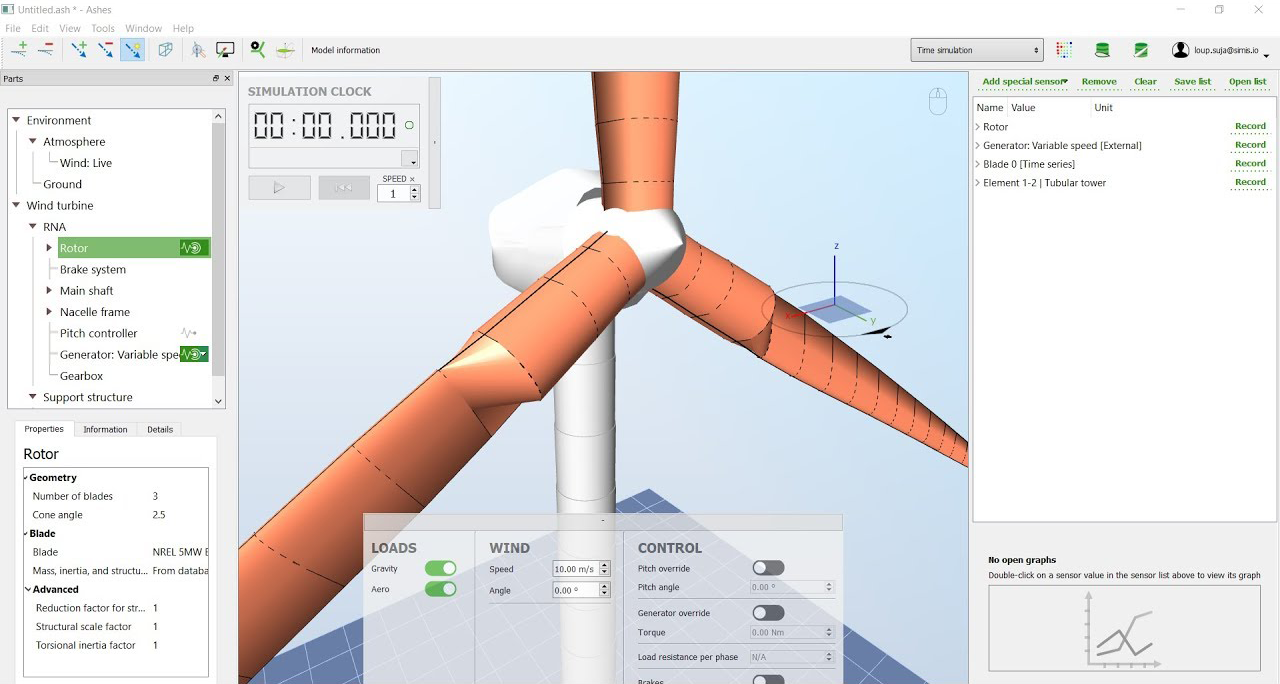Click the Wind Speed input field
Screen dimensions: 1280x684
575,569
